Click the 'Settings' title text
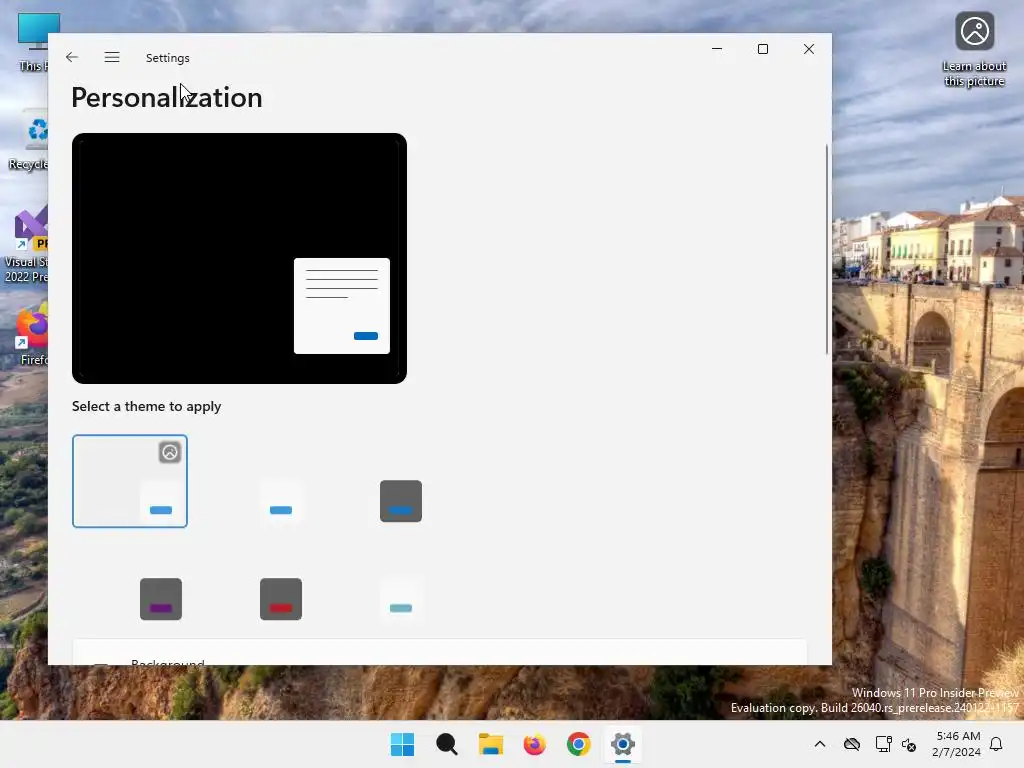The image size is (1024, 768). (x=168, y=57)
